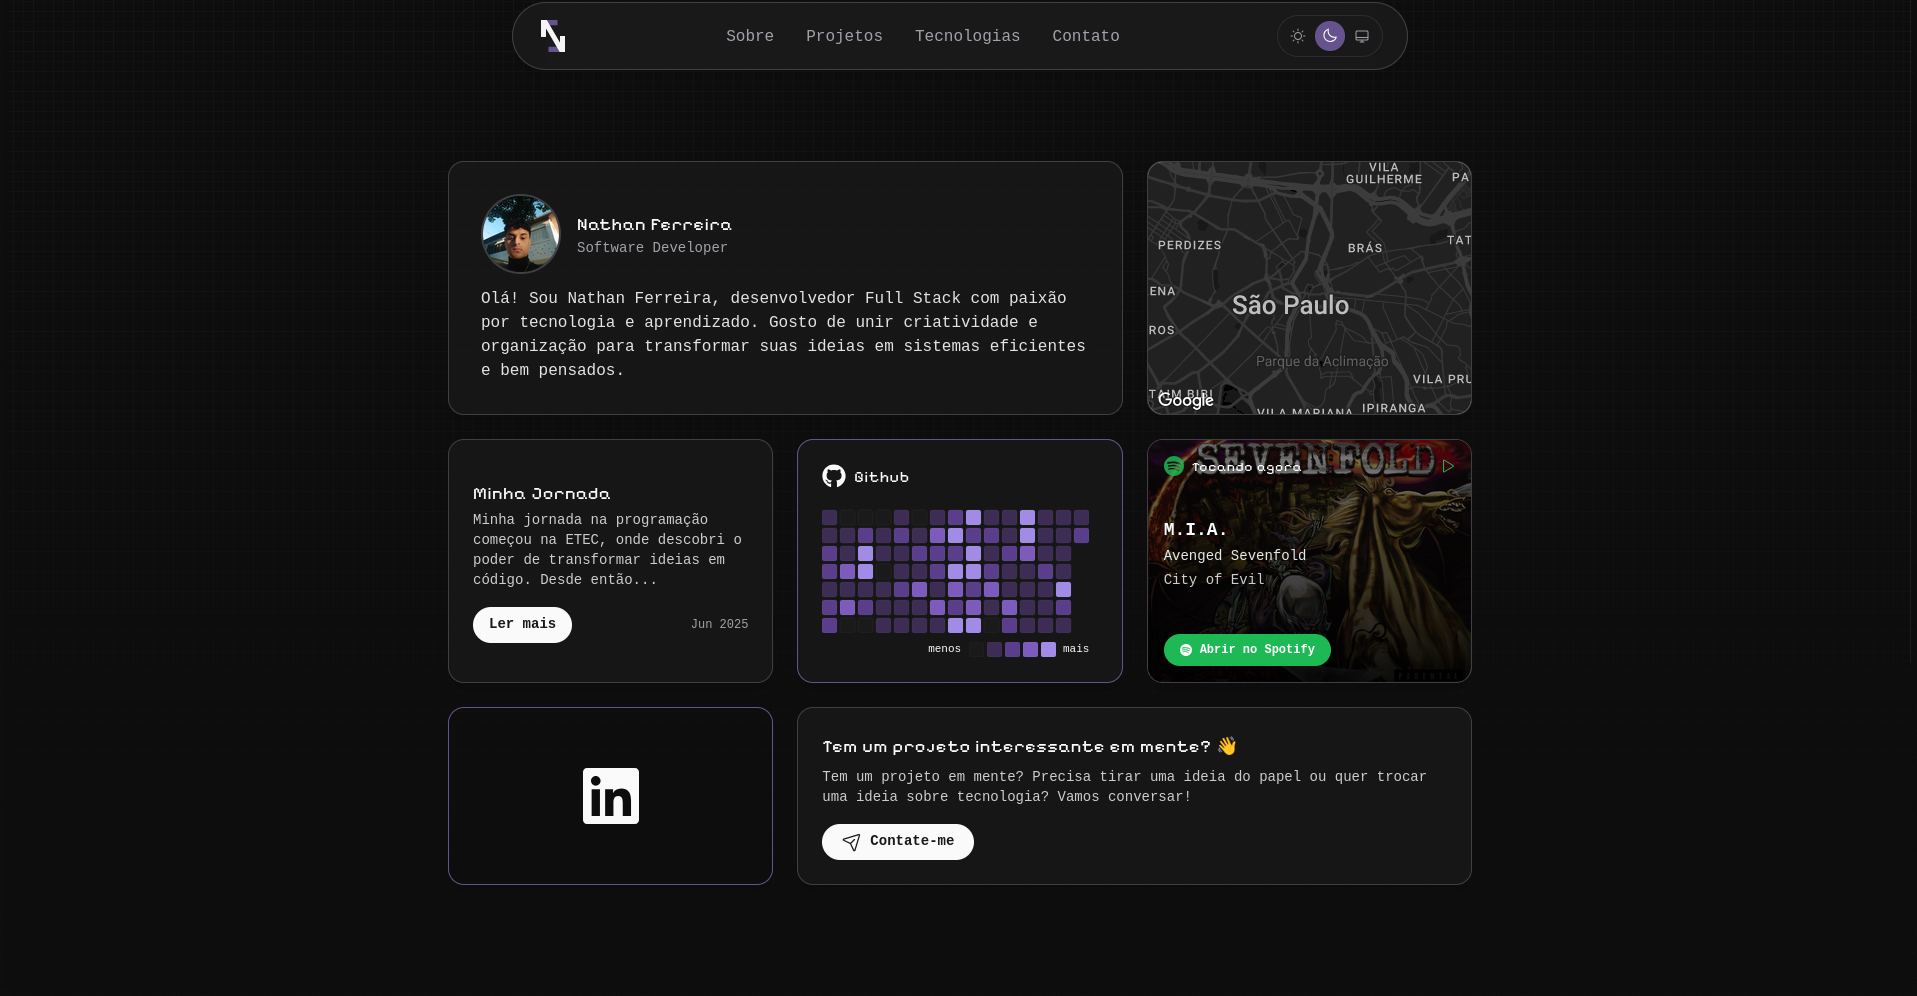This screenshot has width=1917, height=996.
Task: Open the LinkedIn icon card
Action: (610, 796)
